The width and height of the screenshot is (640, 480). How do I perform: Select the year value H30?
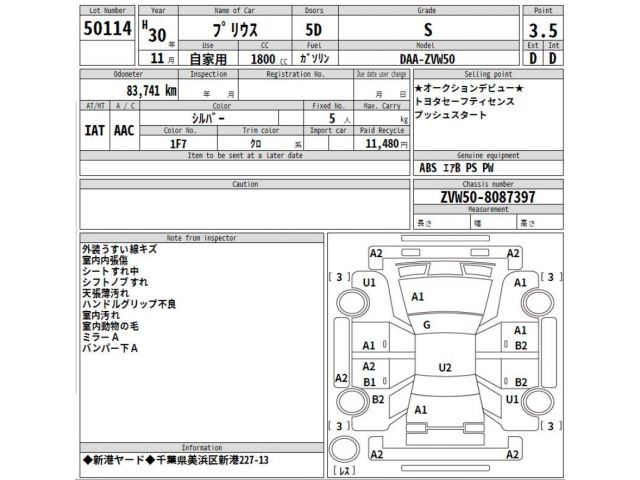(154, 32)
